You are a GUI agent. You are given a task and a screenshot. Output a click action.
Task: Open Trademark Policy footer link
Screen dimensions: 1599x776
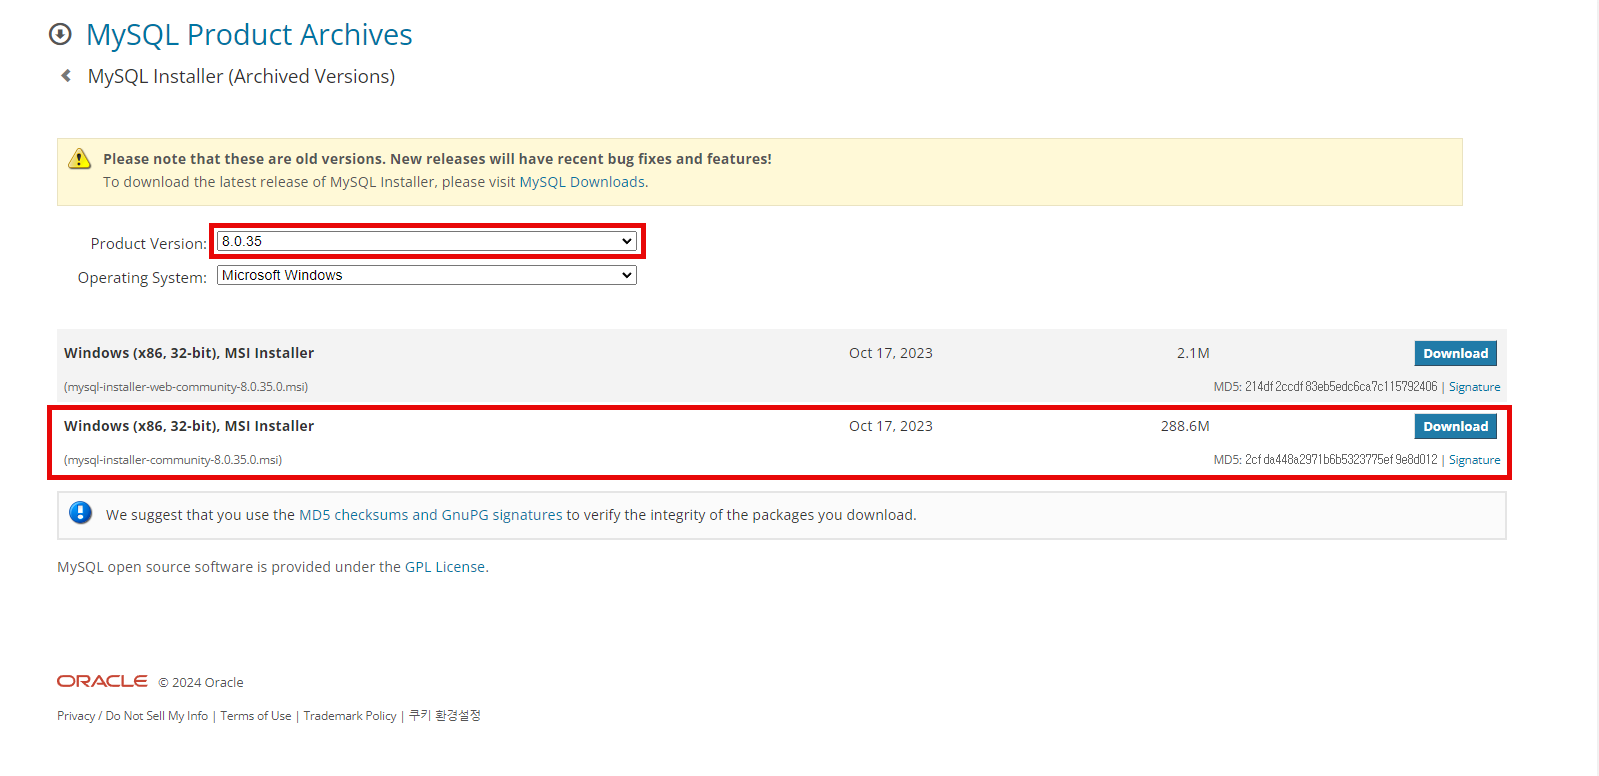[x=350, y=716]
